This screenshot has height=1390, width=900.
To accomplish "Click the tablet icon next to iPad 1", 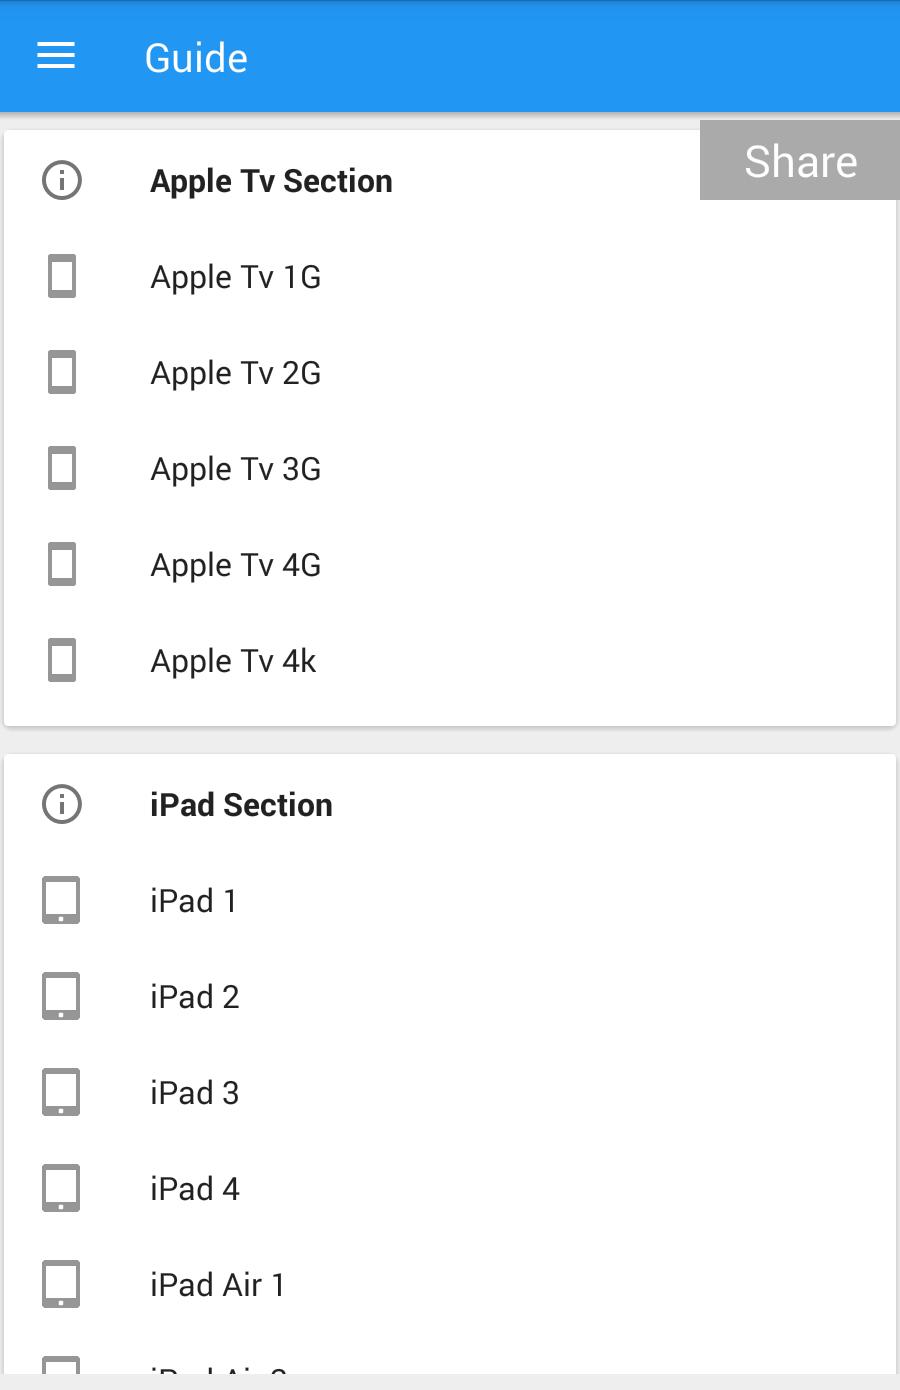I will 61,901.
